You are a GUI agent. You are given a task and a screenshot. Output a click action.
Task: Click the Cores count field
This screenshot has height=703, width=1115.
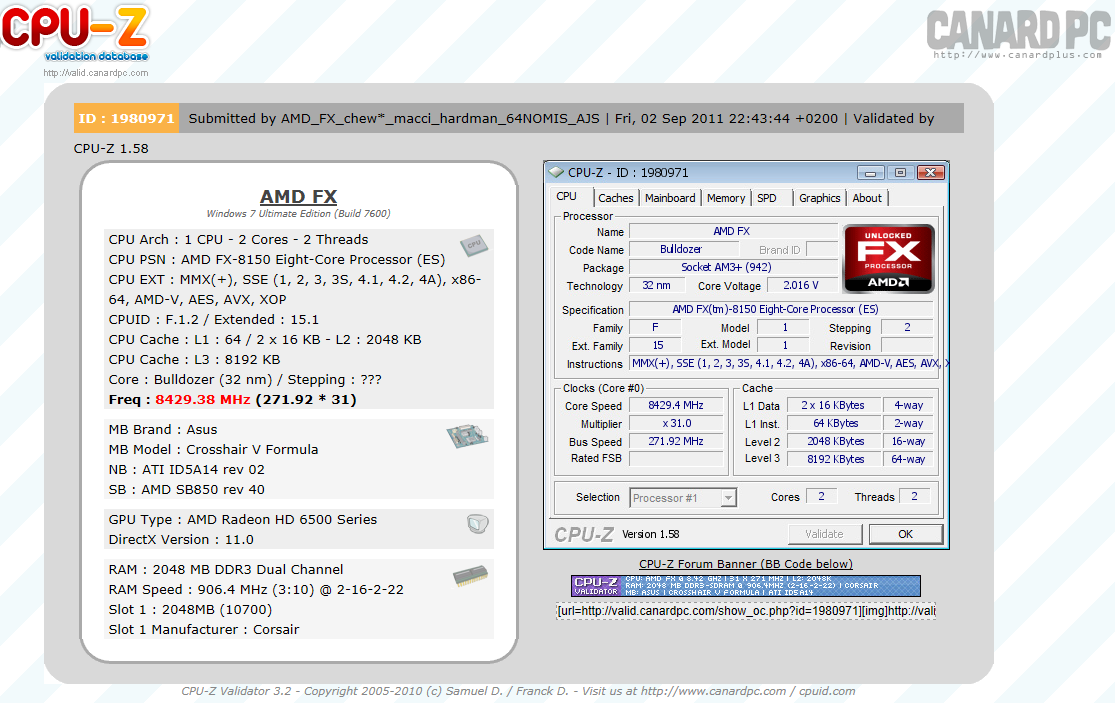click(x=821, y=497)
